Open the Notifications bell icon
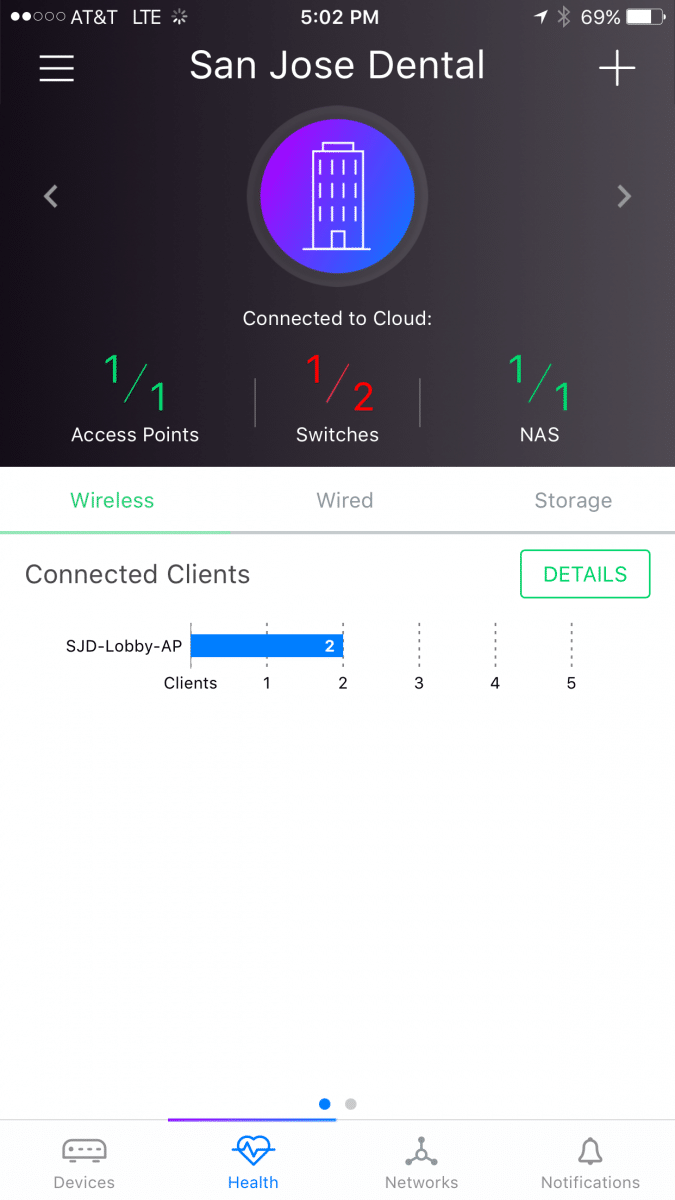Image resolution: width=675 pixels, height=1200 pixels. pyautogui.click(x=590, y=1151)
